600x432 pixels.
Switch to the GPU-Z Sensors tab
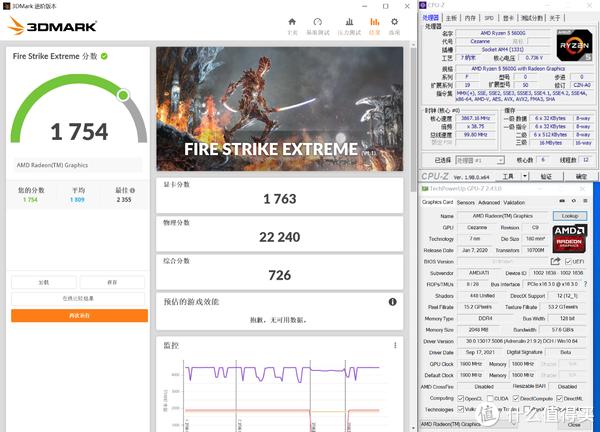point(466,202)
